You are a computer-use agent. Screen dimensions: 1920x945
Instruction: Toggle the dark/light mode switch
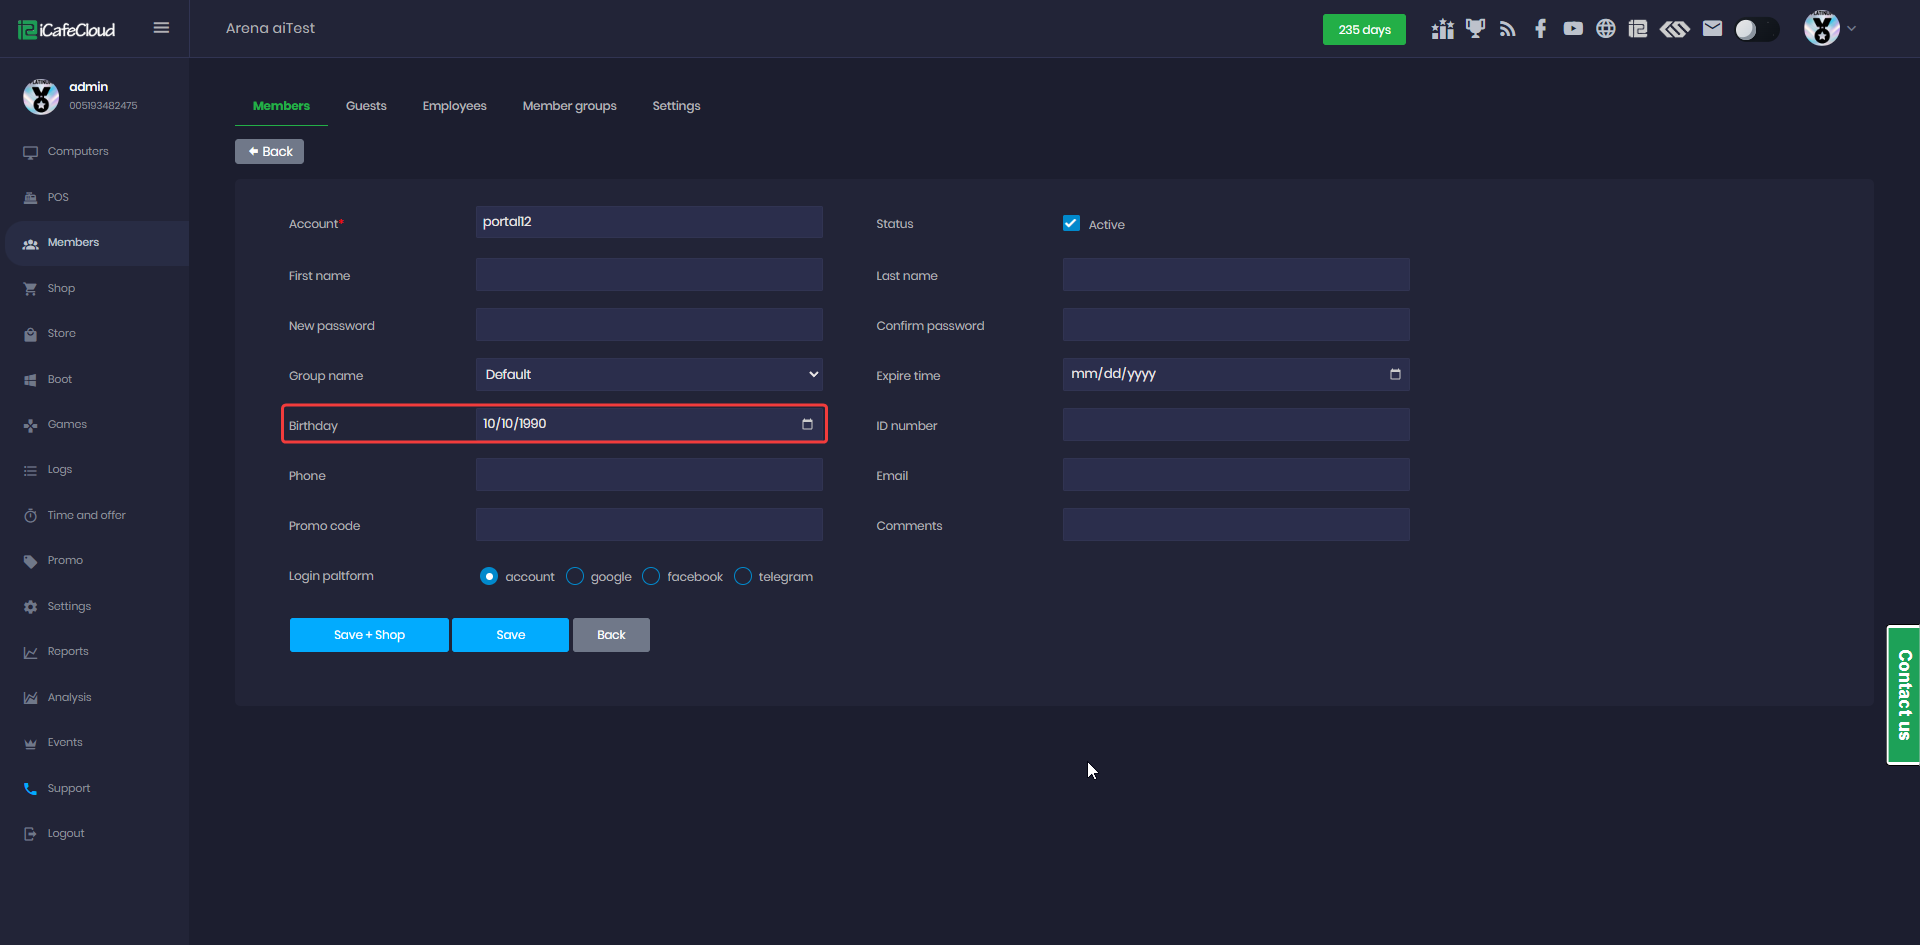click(1756, 29)
